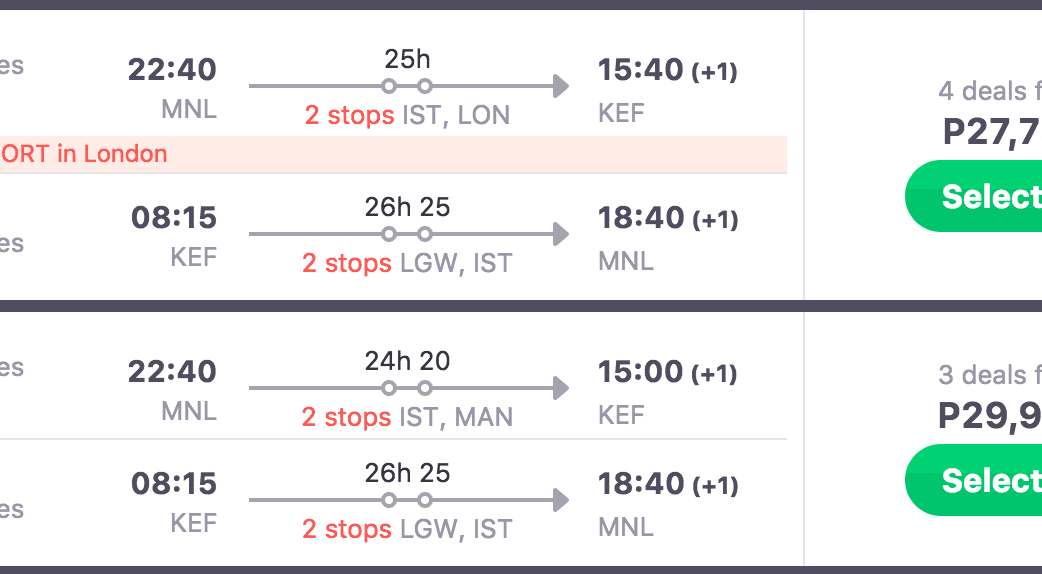Click first stop dot on 24h 20 flight
This screenshot has width=1042, height=574.
coord(389,388)
